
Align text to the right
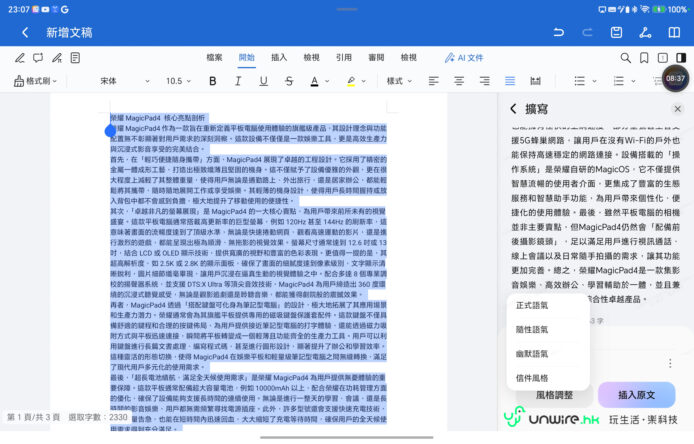point(485,81)
